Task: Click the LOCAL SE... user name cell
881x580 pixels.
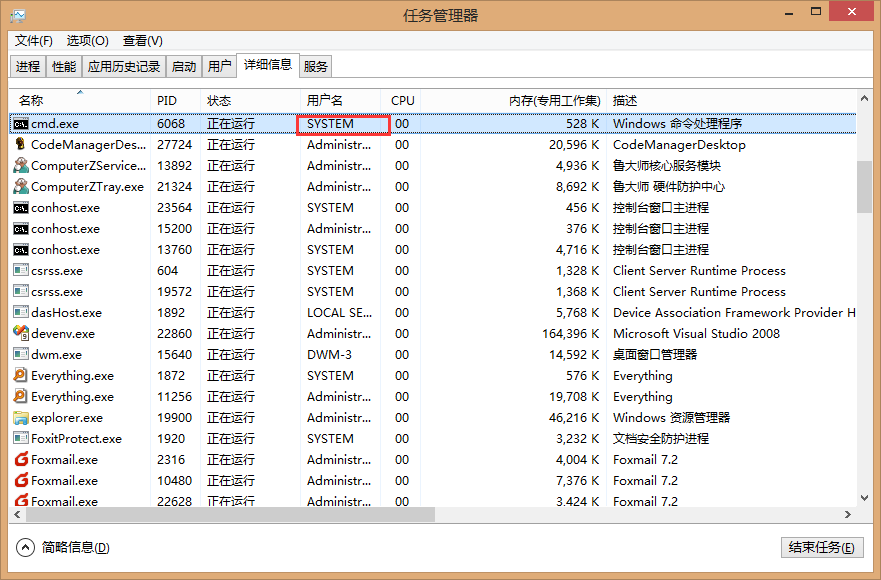Action: click(339, 312)
